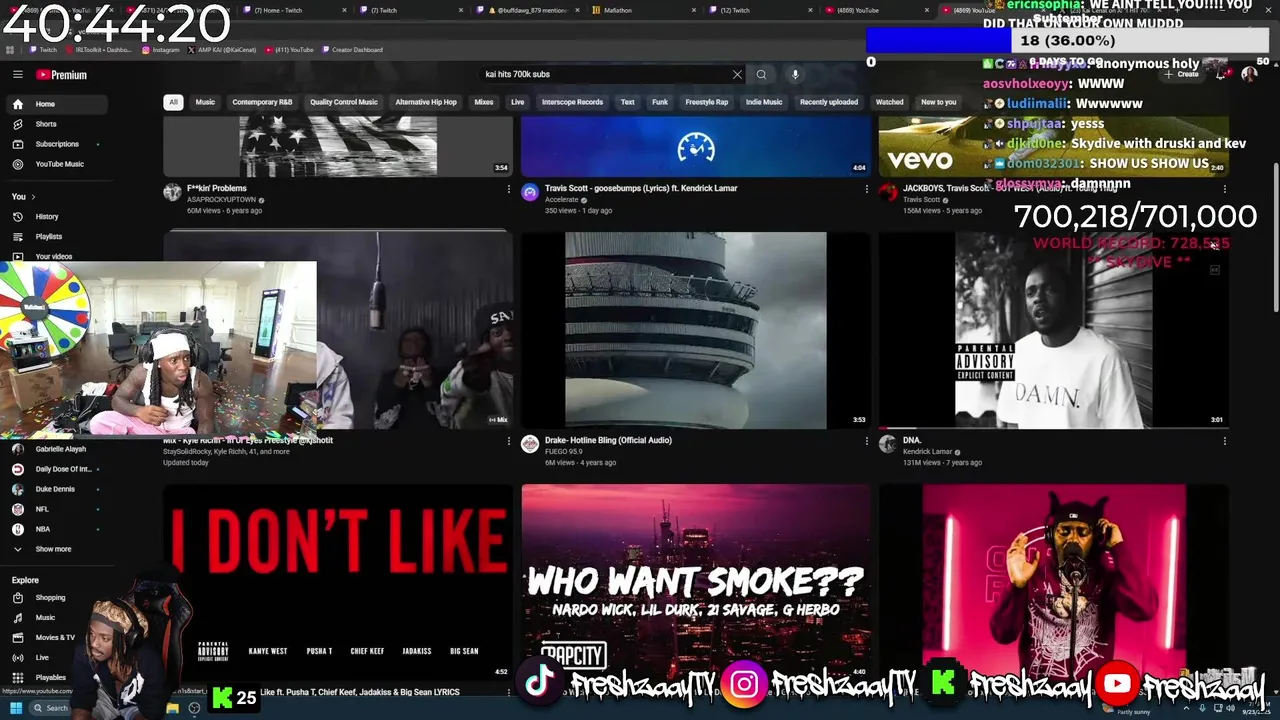This screenshot has width=1280, height=720.
Task: Open the YouTube hamburger guide menu
Action: [17, 74]
